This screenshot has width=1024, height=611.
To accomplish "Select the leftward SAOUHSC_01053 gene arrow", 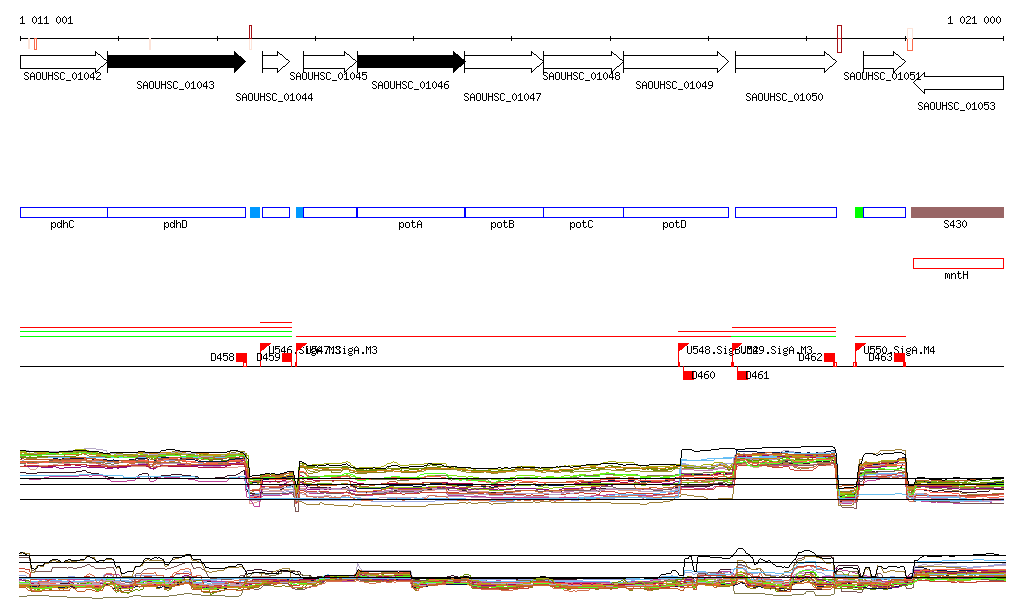I will click(959, 82).
